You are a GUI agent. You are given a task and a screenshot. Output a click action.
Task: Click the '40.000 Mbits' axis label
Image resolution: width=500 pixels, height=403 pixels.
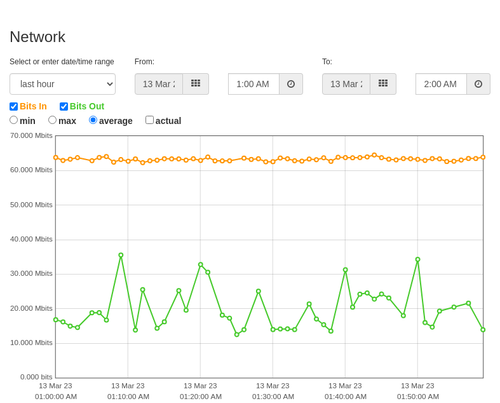click(x=31, y=239)
